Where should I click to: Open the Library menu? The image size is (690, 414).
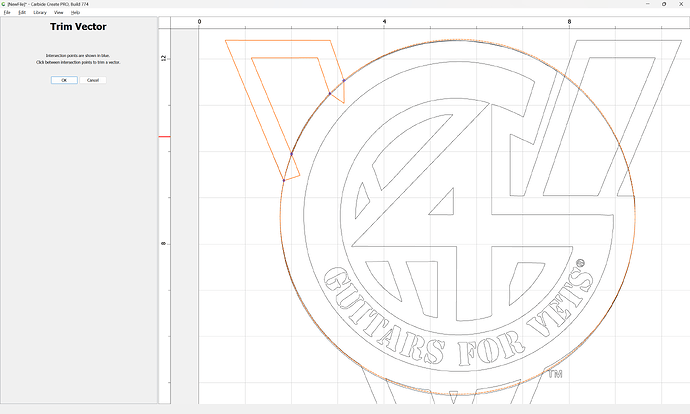pyautogui.click(x=40, y=12)
